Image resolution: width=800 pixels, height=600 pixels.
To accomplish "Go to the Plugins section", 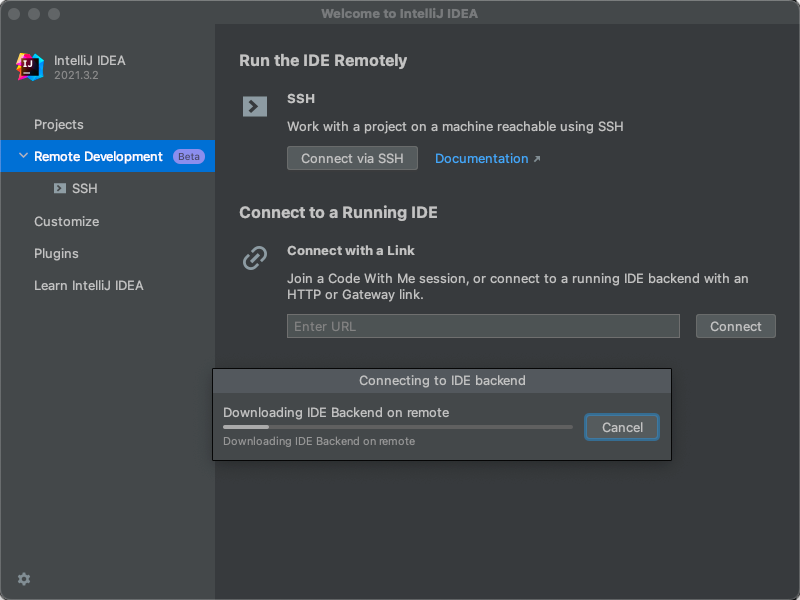I will (x=56, y=253).
